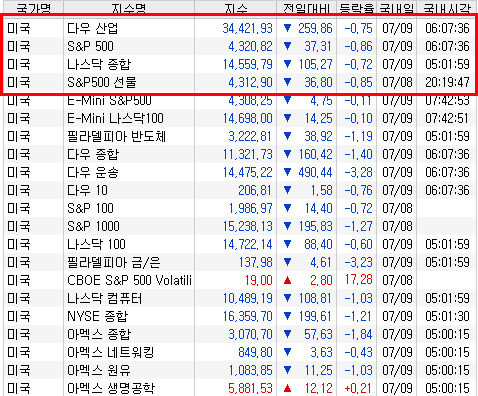The image size is (478, 396).
Task: Click the red up arrow for CBOE Volatility
Action: 287,280
